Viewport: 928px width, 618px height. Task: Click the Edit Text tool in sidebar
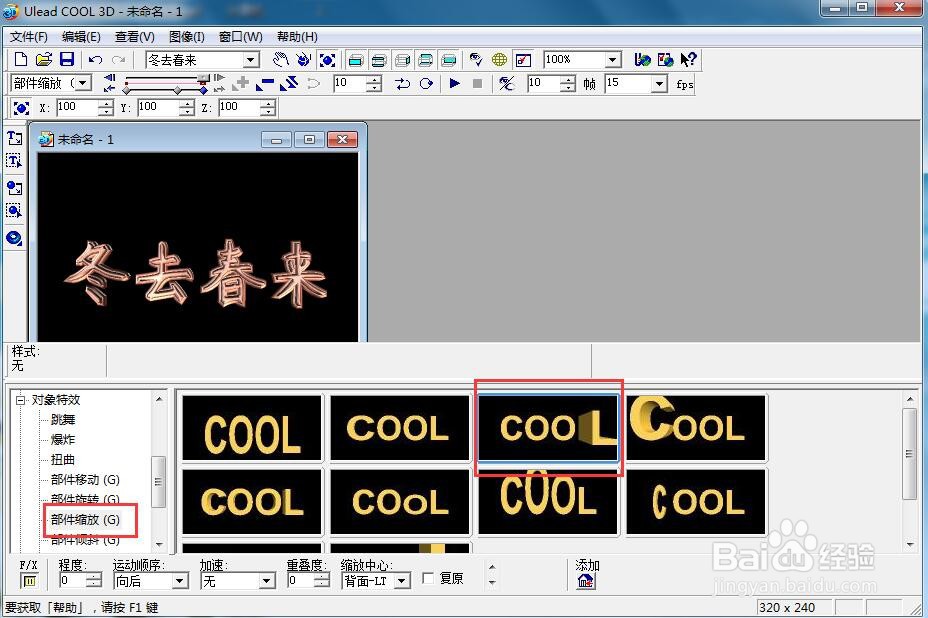(14, 161)
